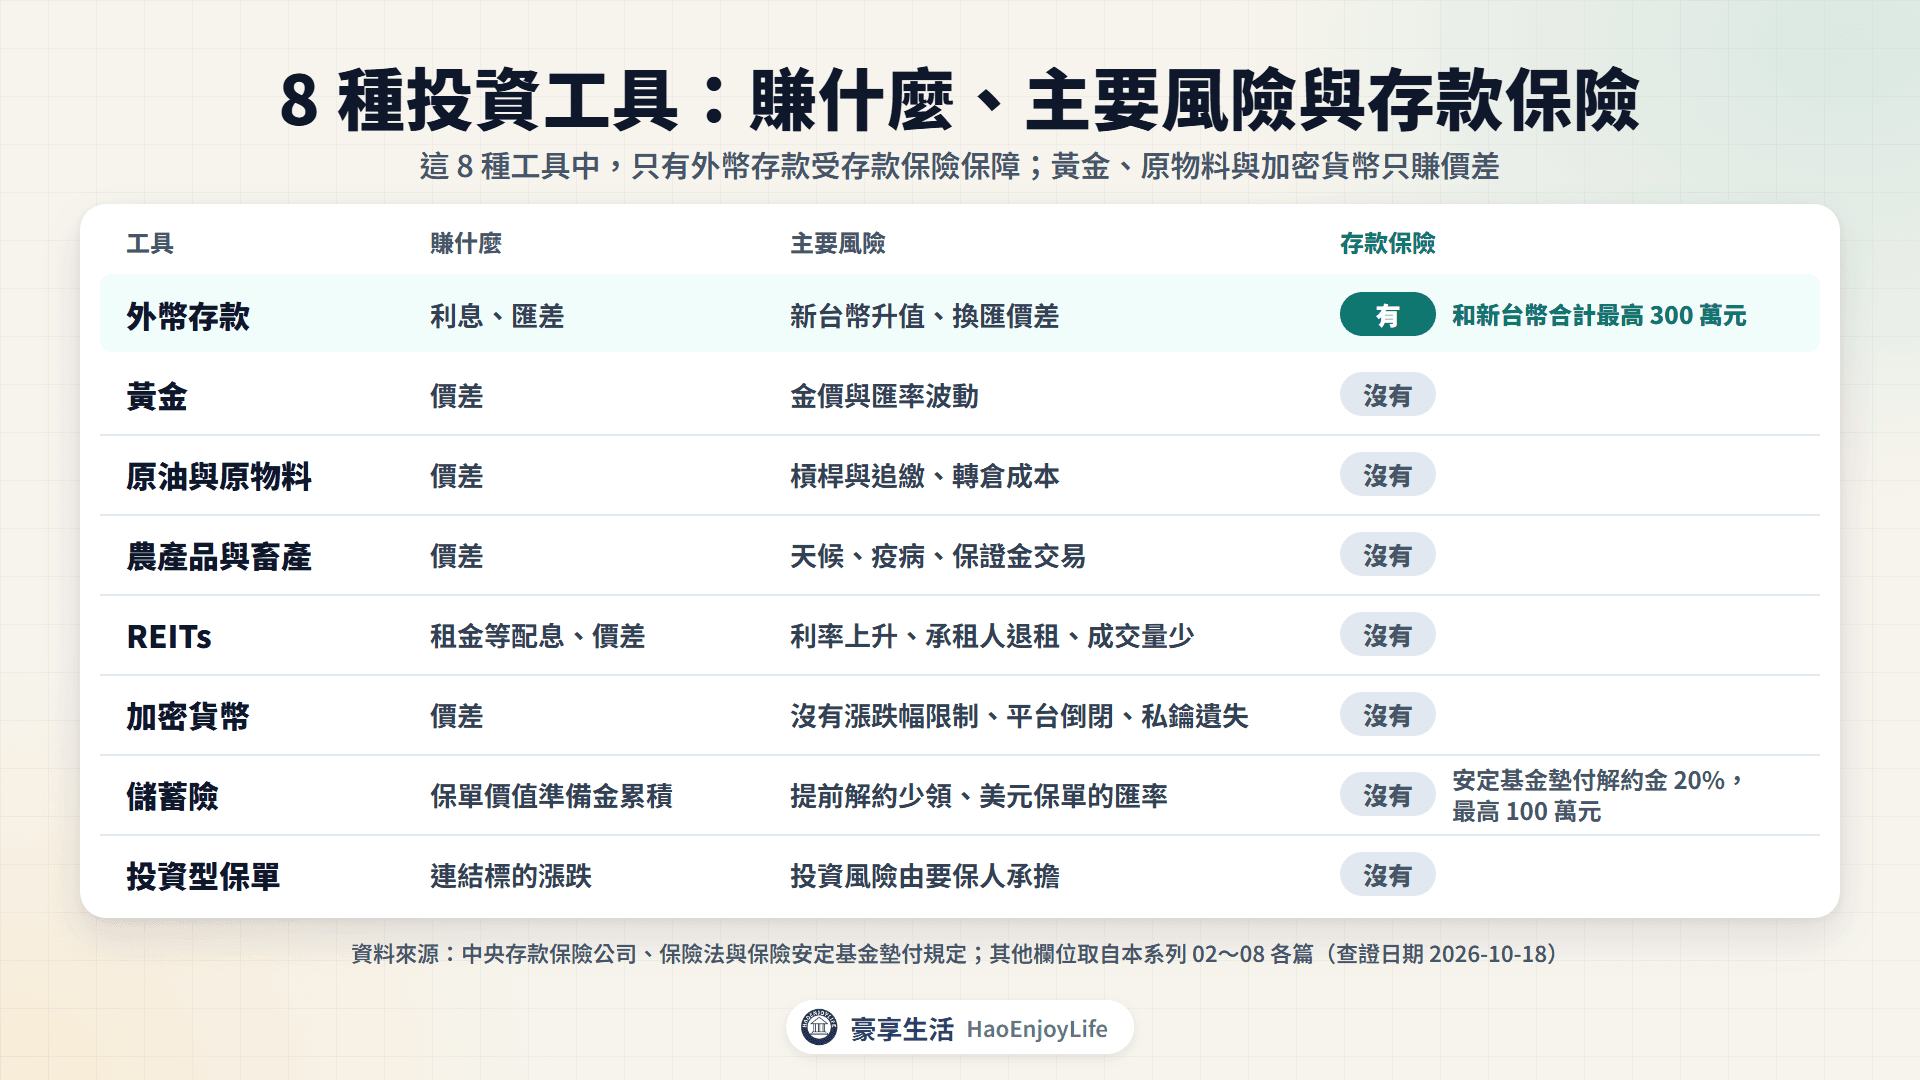Click the 沒有 badge in the 黃金 row
Viewport: 1920px width, 1080px height.
tap(1387, 395)
